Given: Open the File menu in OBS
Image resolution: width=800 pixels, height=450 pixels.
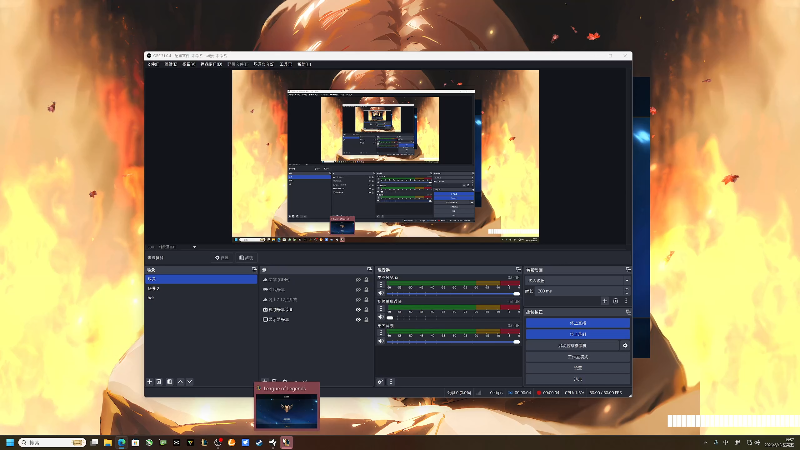Looking at the screenshot, I should tap(153, 64).
